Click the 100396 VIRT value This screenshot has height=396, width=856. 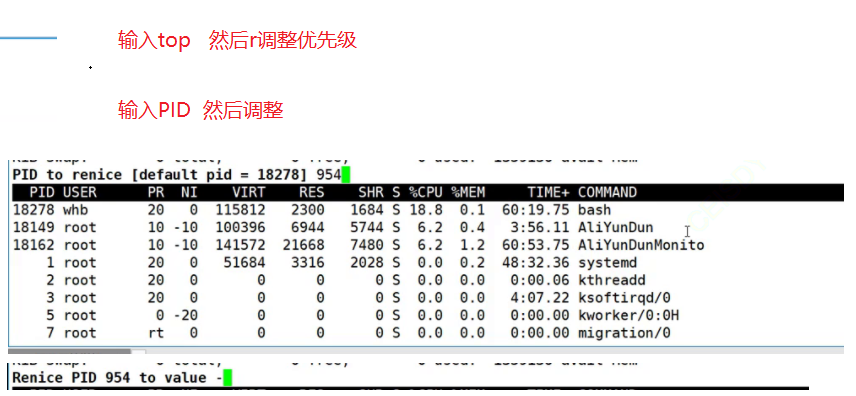[x=240, y=228]
